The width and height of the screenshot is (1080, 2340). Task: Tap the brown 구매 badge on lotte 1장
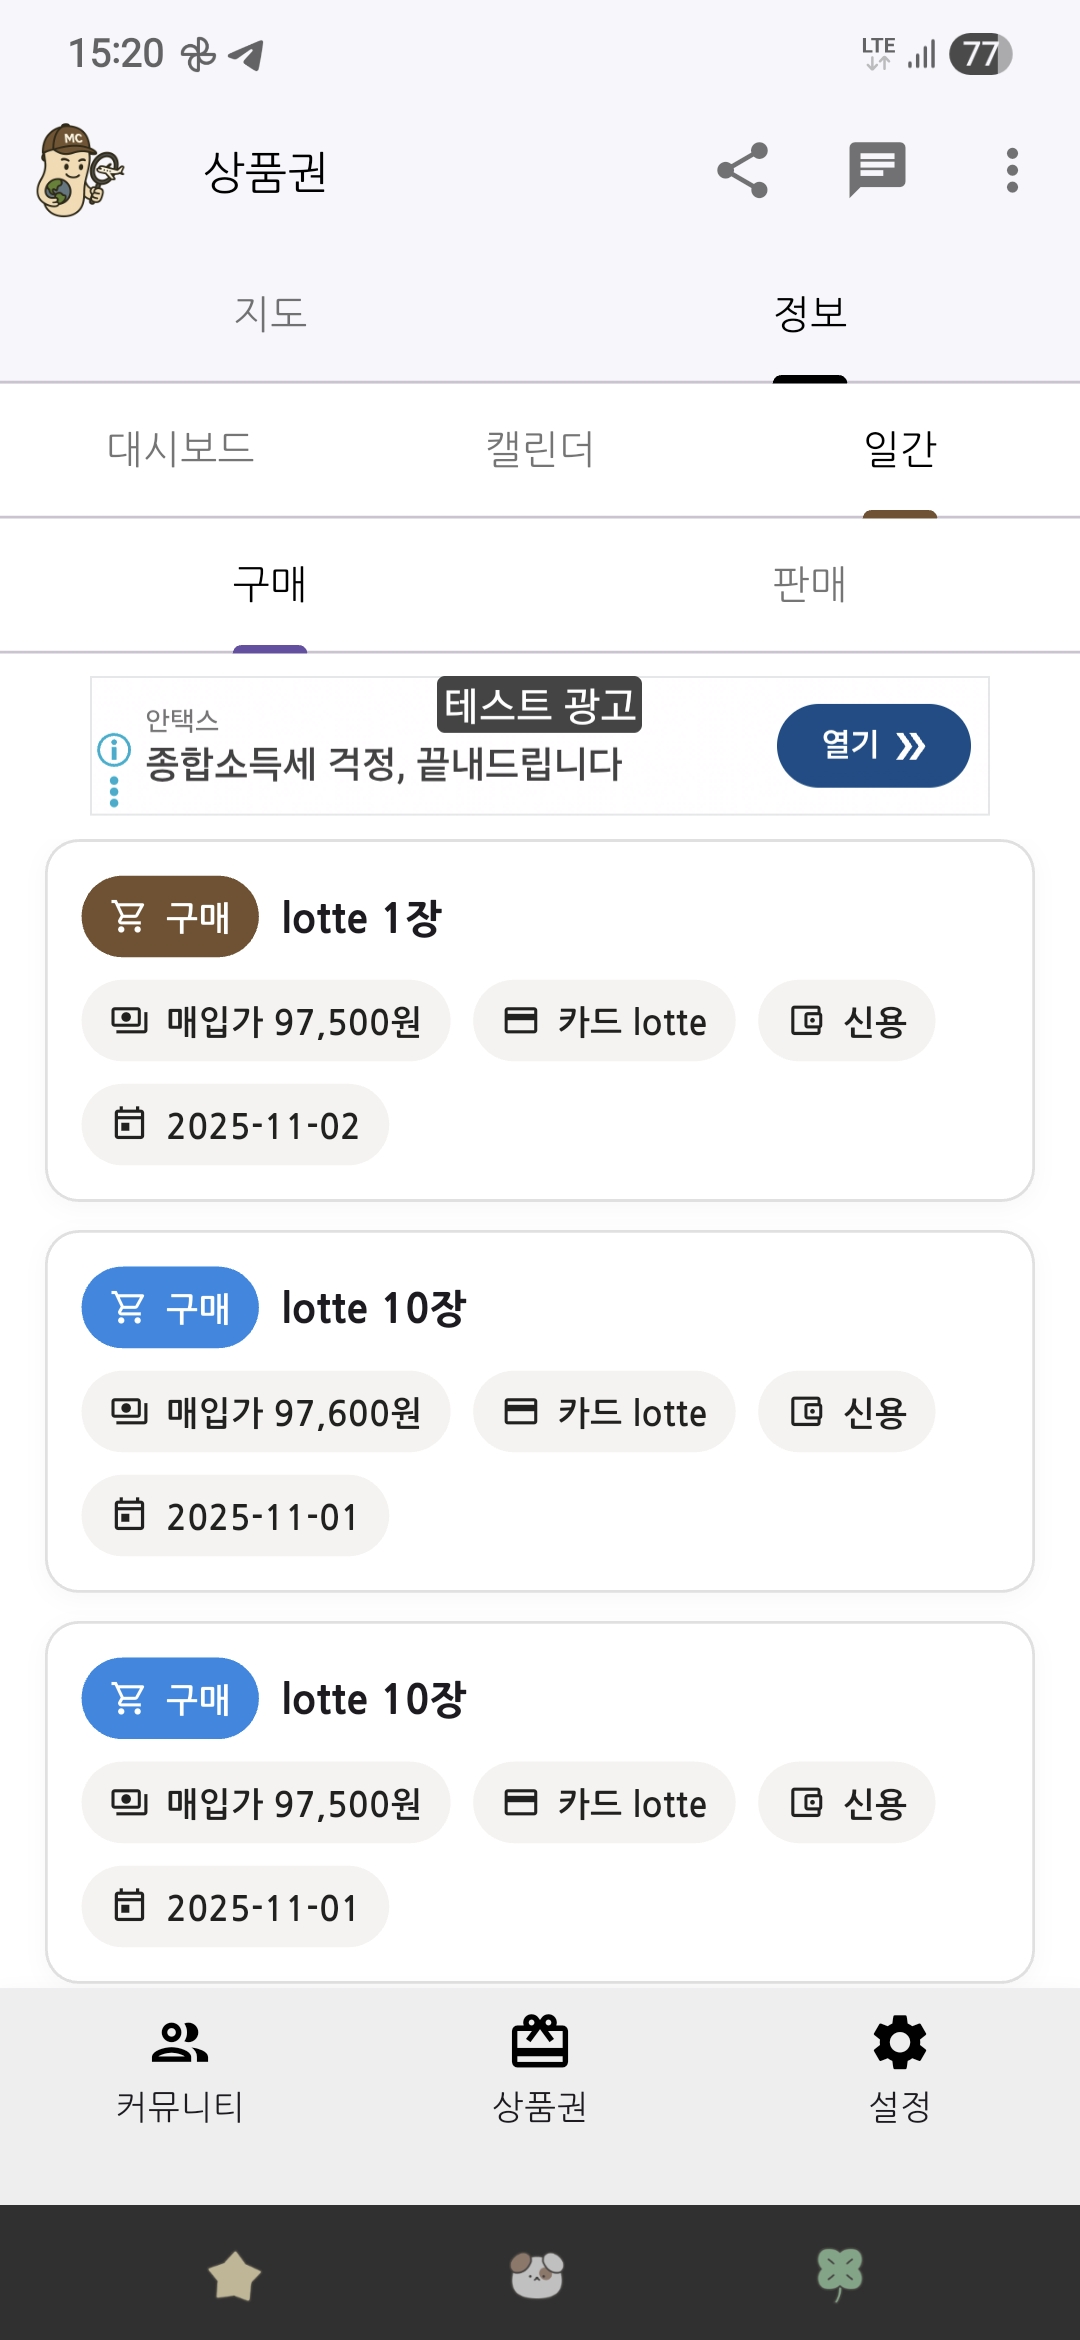point(170,917)
